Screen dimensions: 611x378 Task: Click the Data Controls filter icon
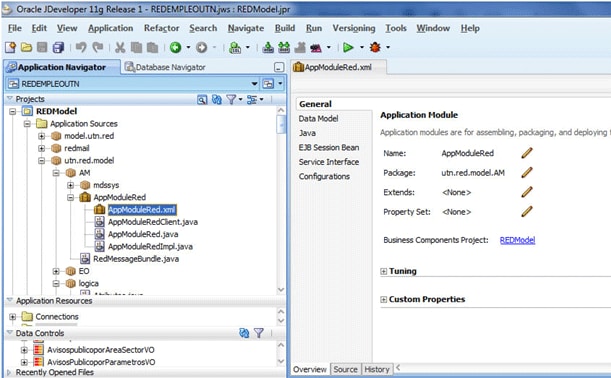pos(259,333)
